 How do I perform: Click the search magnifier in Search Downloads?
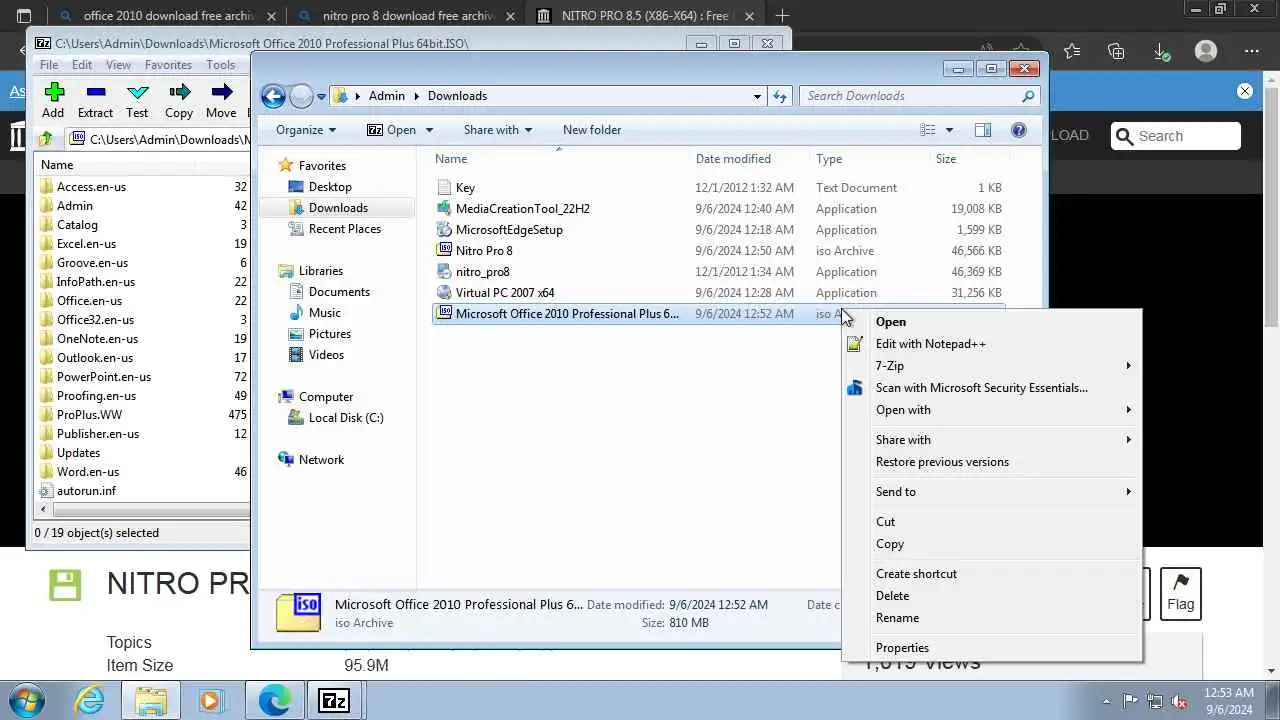1028,96
